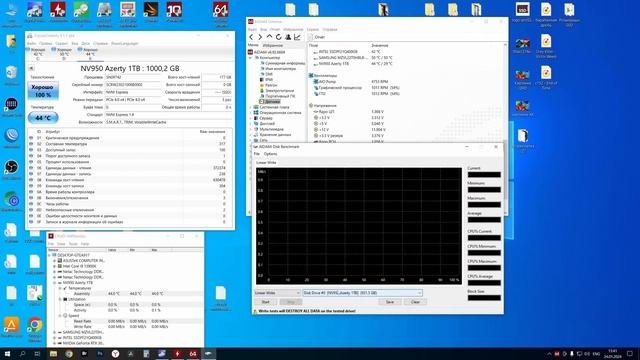
Task: Open File menu in HWMonitor window
Action: click(x=51, y=244)
